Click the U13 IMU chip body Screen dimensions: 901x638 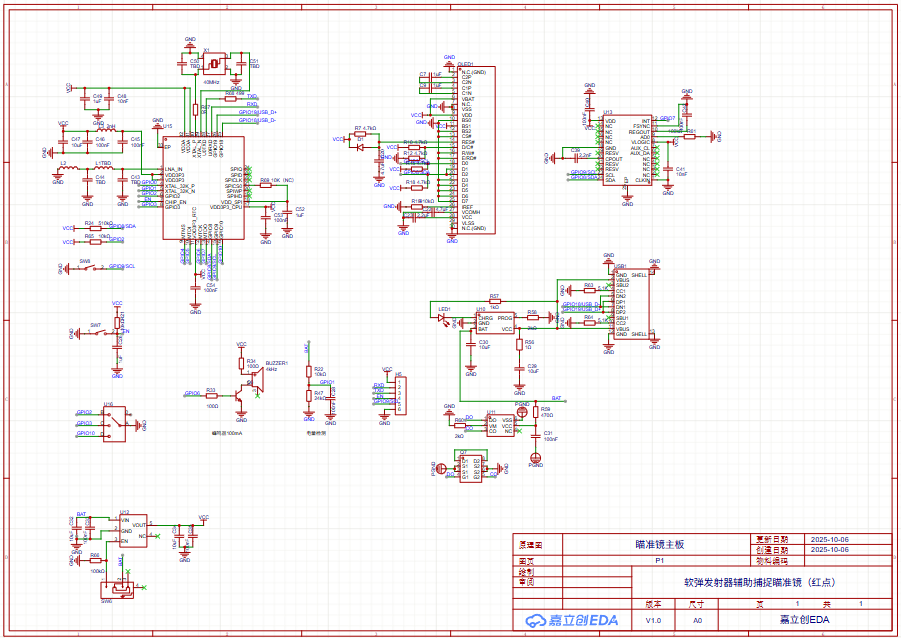(x=626, y=150)
